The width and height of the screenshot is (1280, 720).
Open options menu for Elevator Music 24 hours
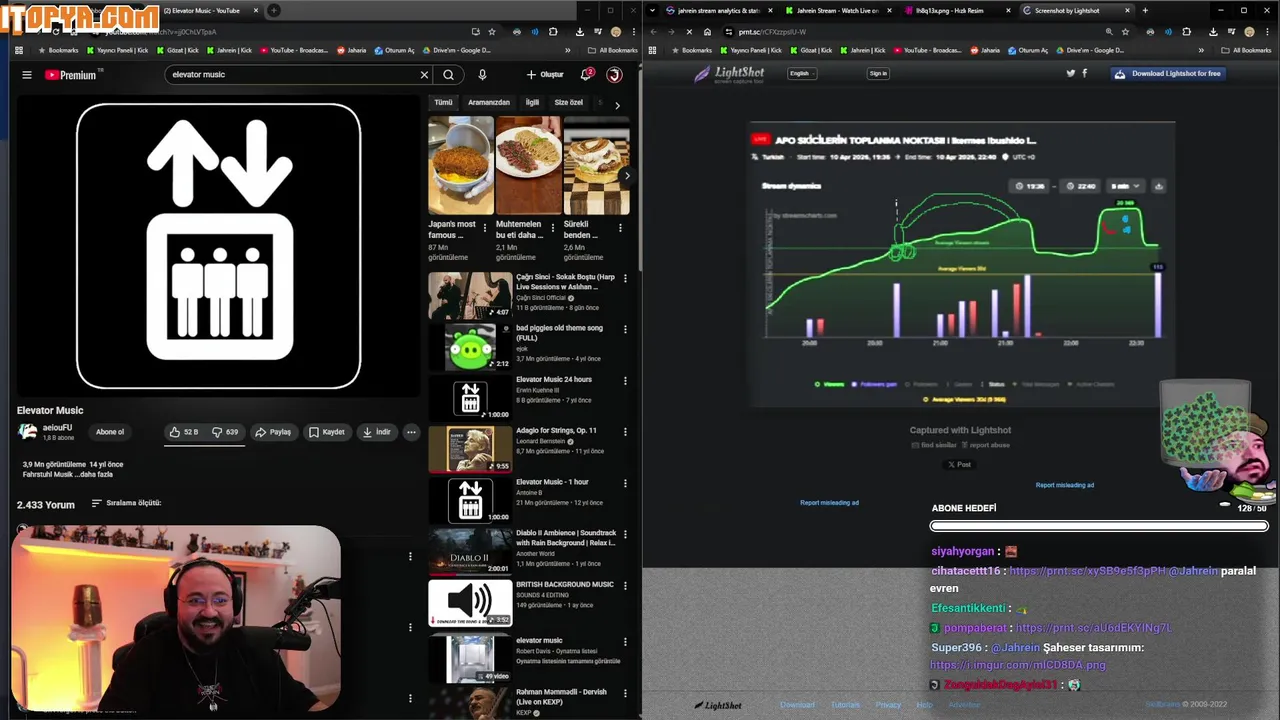point(625,381)
